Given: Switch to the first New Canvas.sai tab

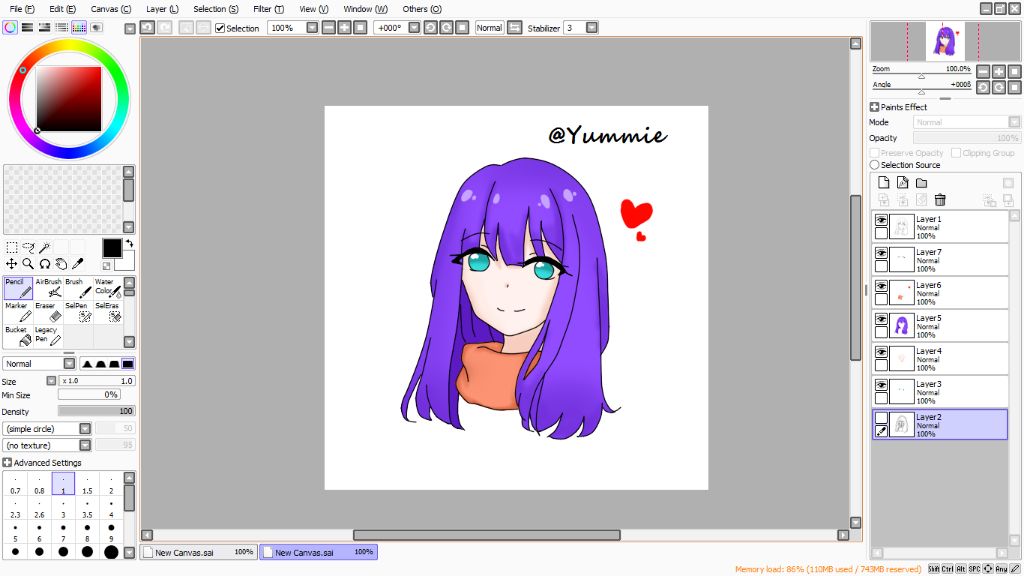Looking at the screenshot, I should click(x=199, y=552).
